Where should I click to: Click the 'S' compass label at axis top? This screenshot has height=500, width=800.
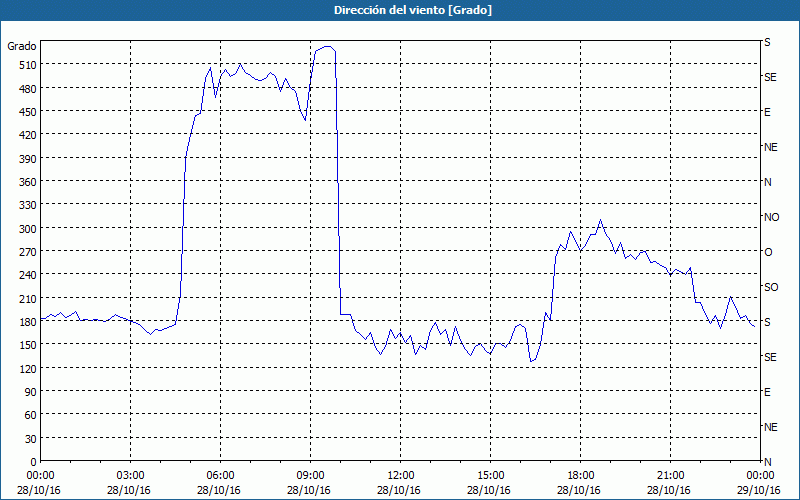click(x=767, y=42)
